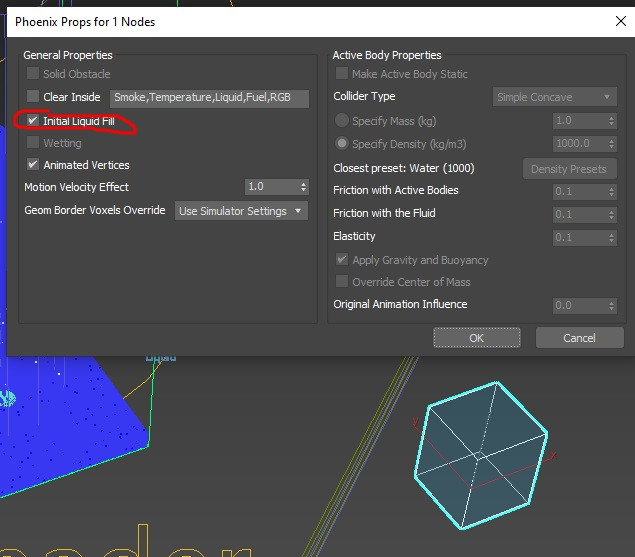Screen dimensions: 635x557
Task: Click the Elasticity spinner arrows
Action: 612,237
